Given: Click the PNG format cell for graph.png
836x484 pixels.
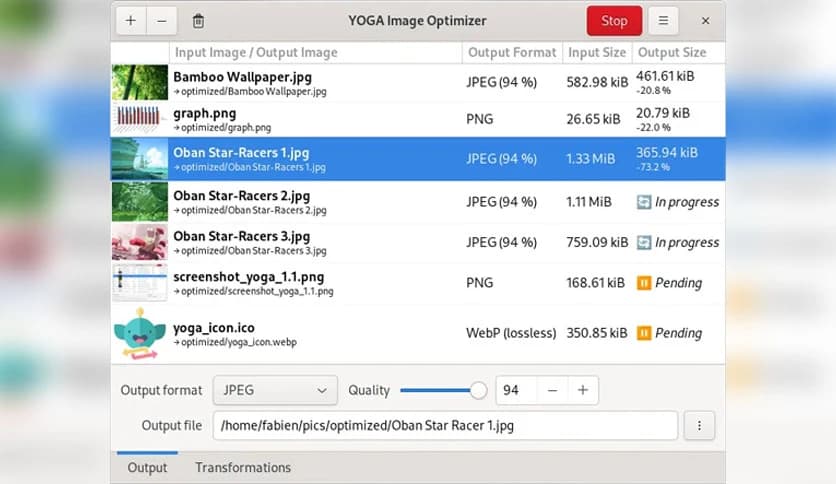Looking at the screenshot, I should (x=479, y=119).
